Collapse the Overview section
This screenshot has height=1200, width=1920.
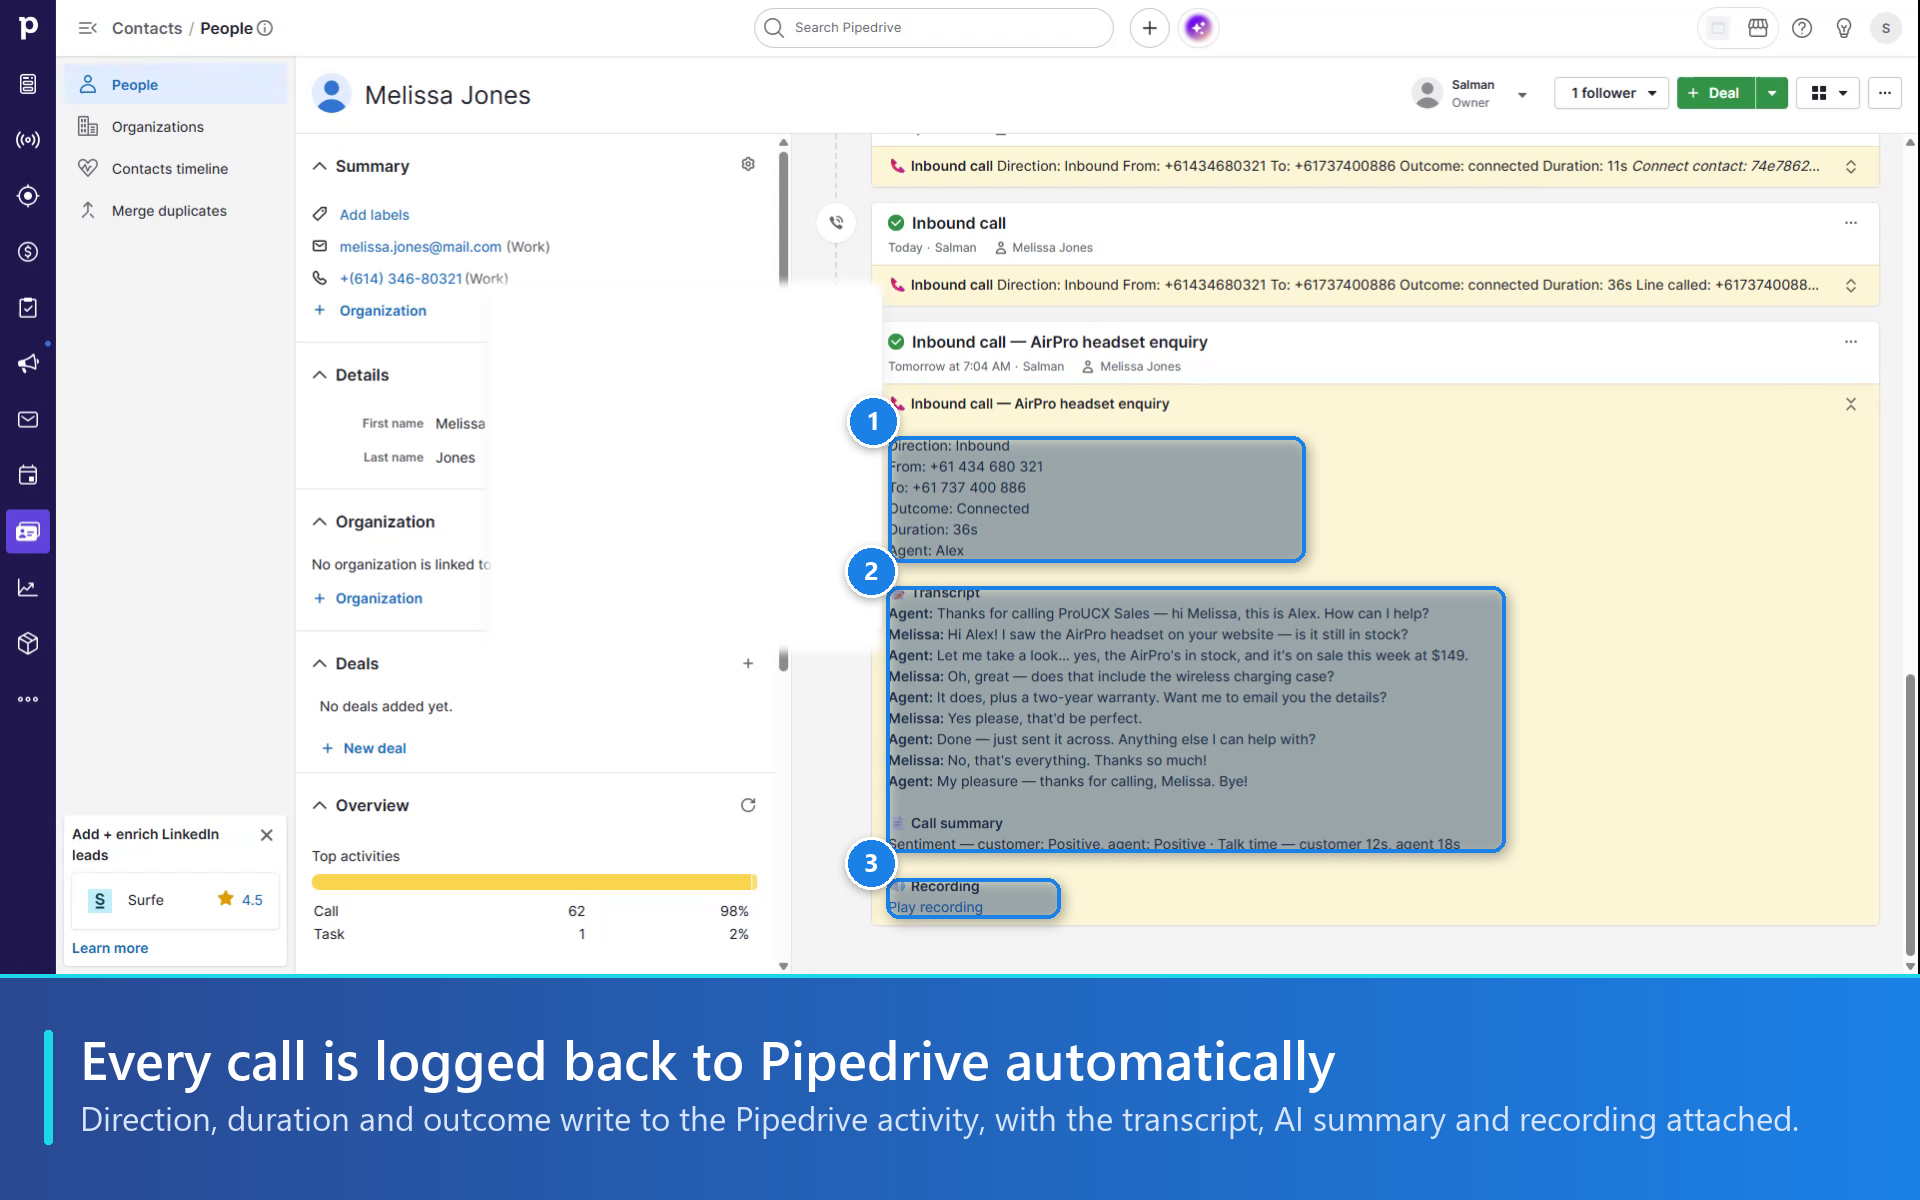320,806
